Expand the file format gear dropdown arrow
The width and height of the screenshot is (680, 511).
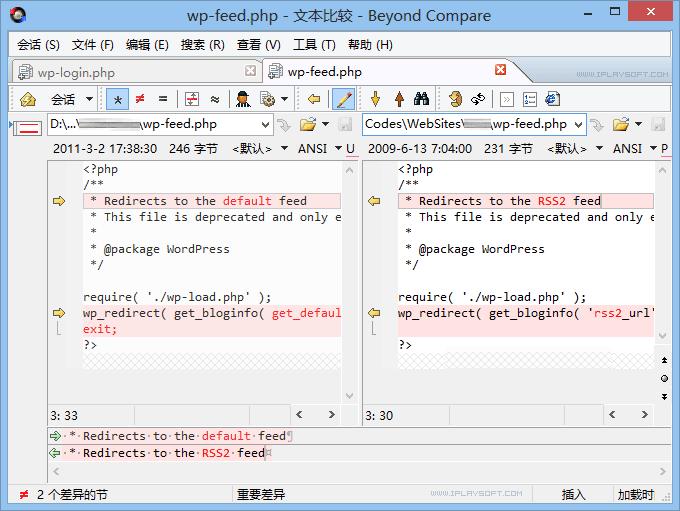(284, 99)
